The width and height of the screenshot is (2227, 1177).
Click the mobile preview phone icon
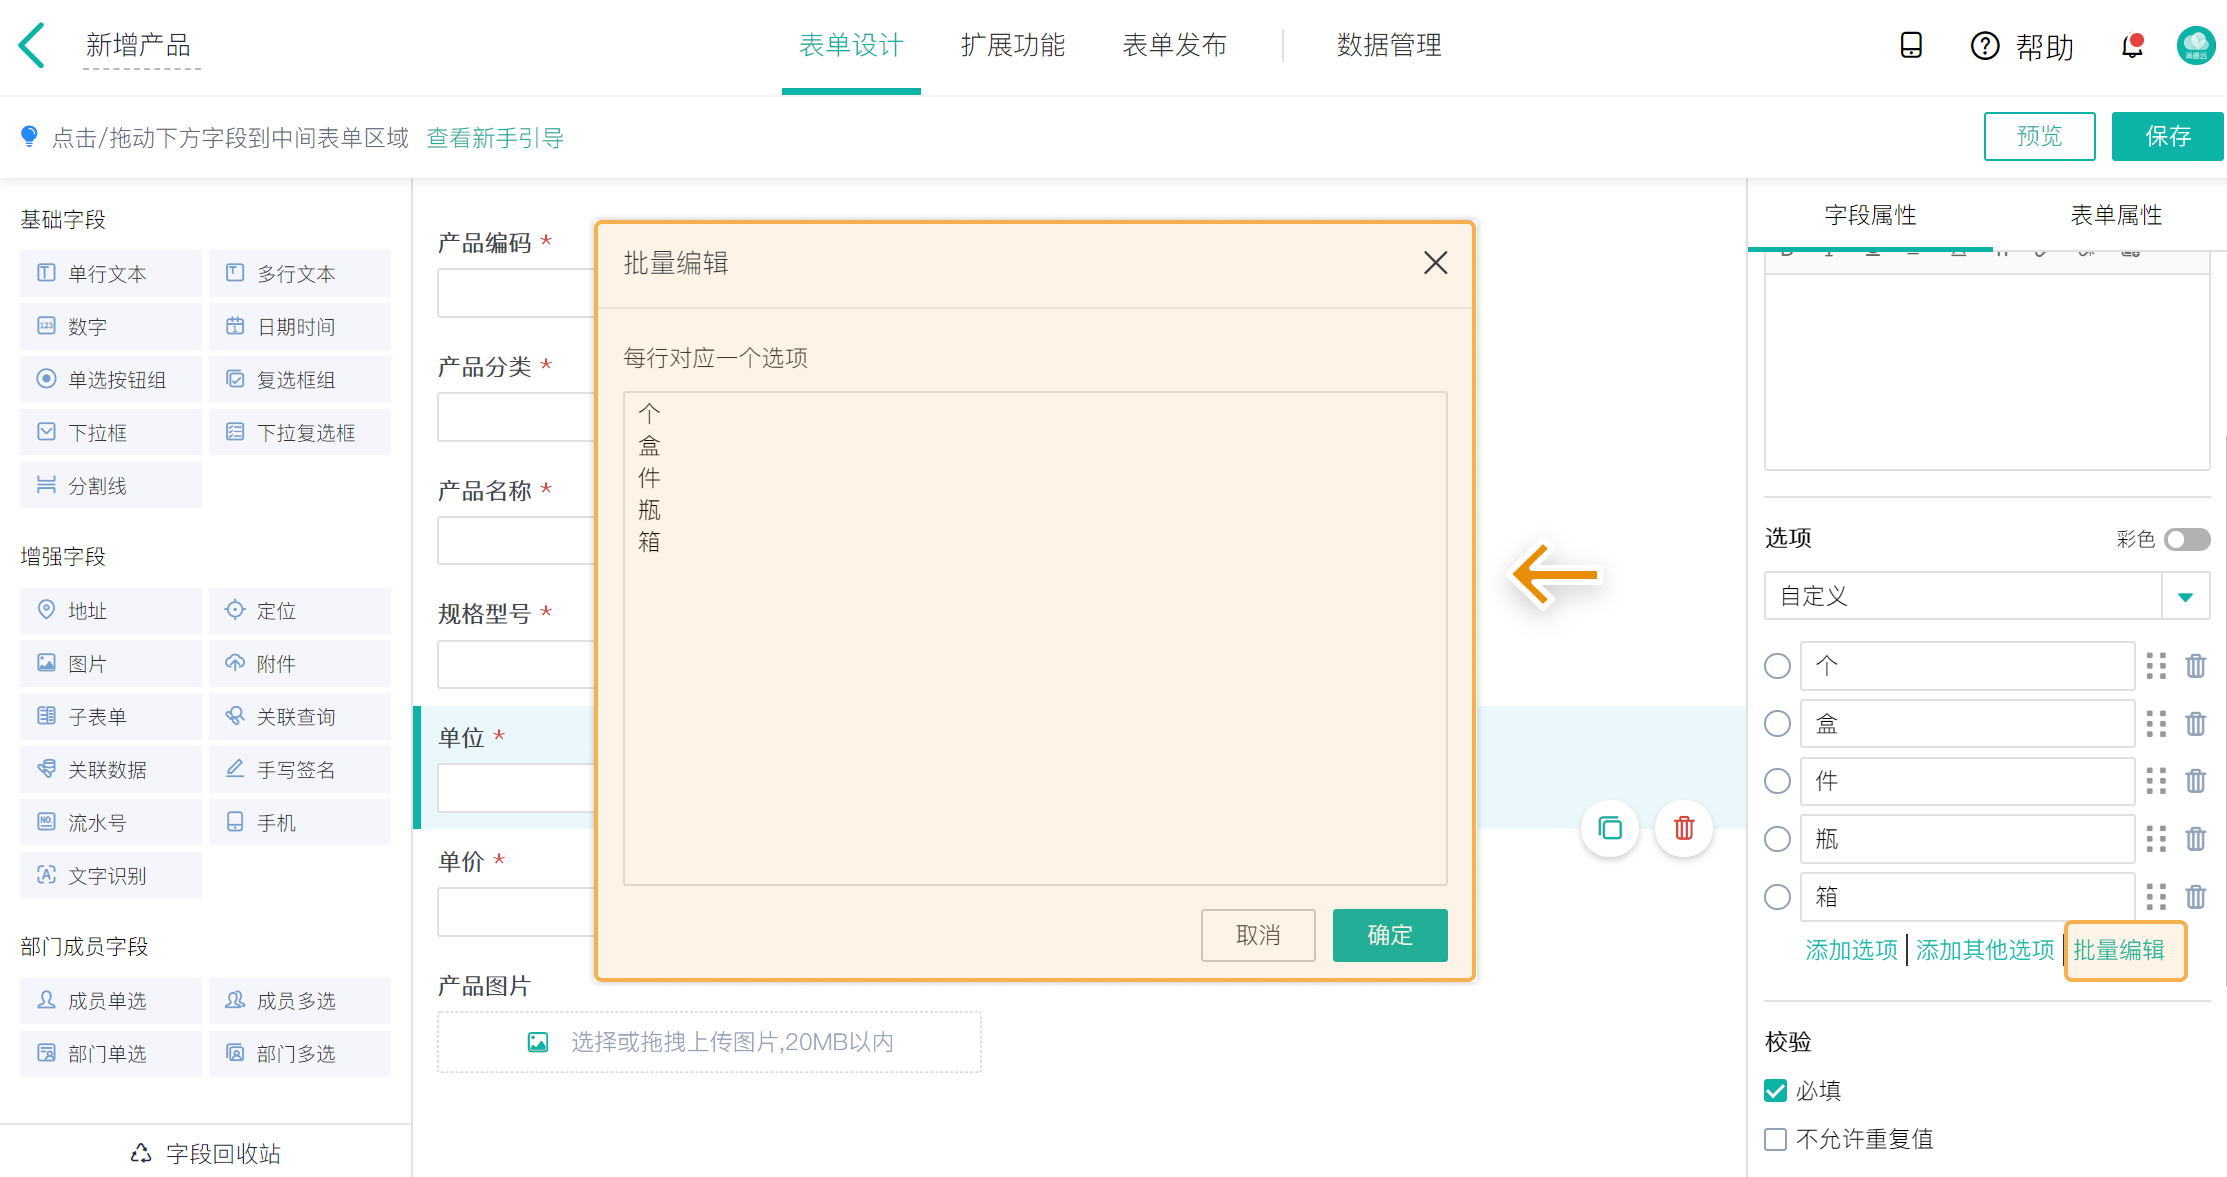(1910, 45)
